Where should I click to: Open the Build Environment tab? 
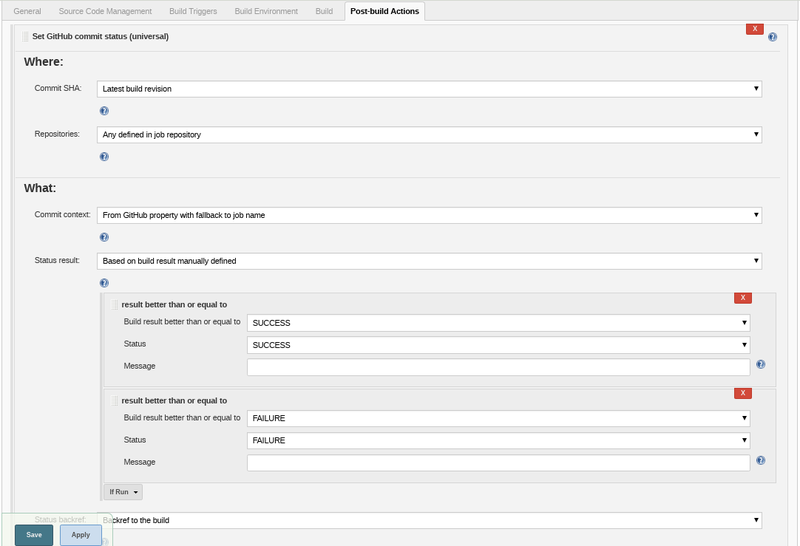coord(266,11)
